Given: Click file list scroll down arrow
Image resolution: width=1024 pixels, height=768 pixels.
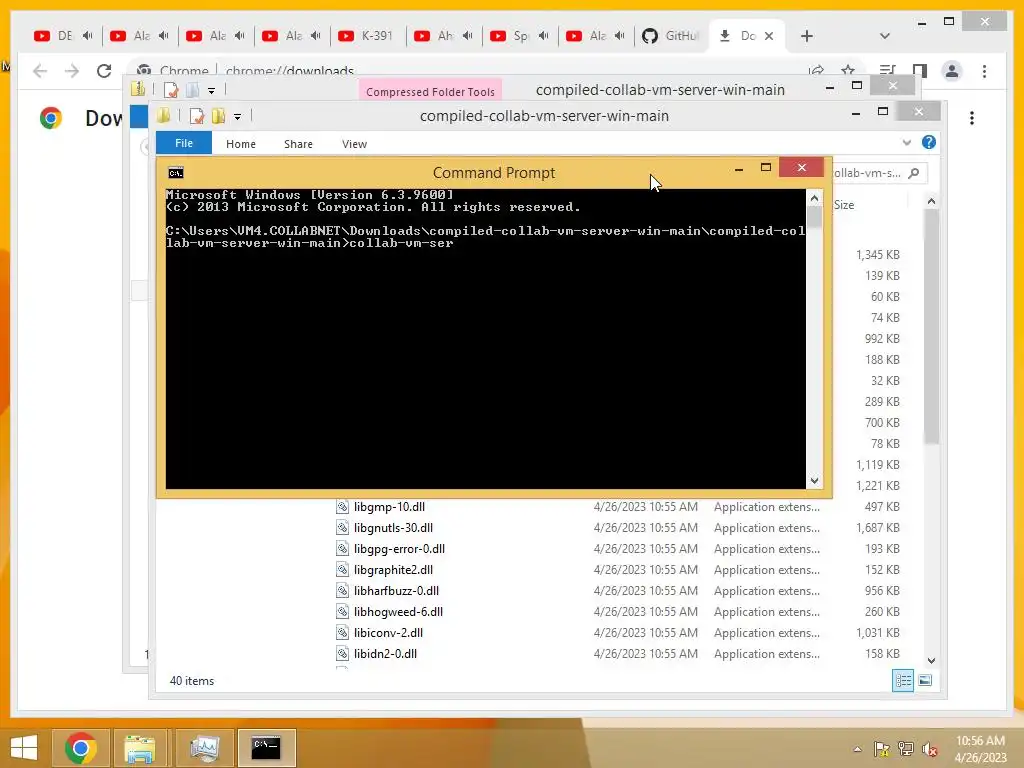Looking at the screenshot, I should tap(931, 660).
